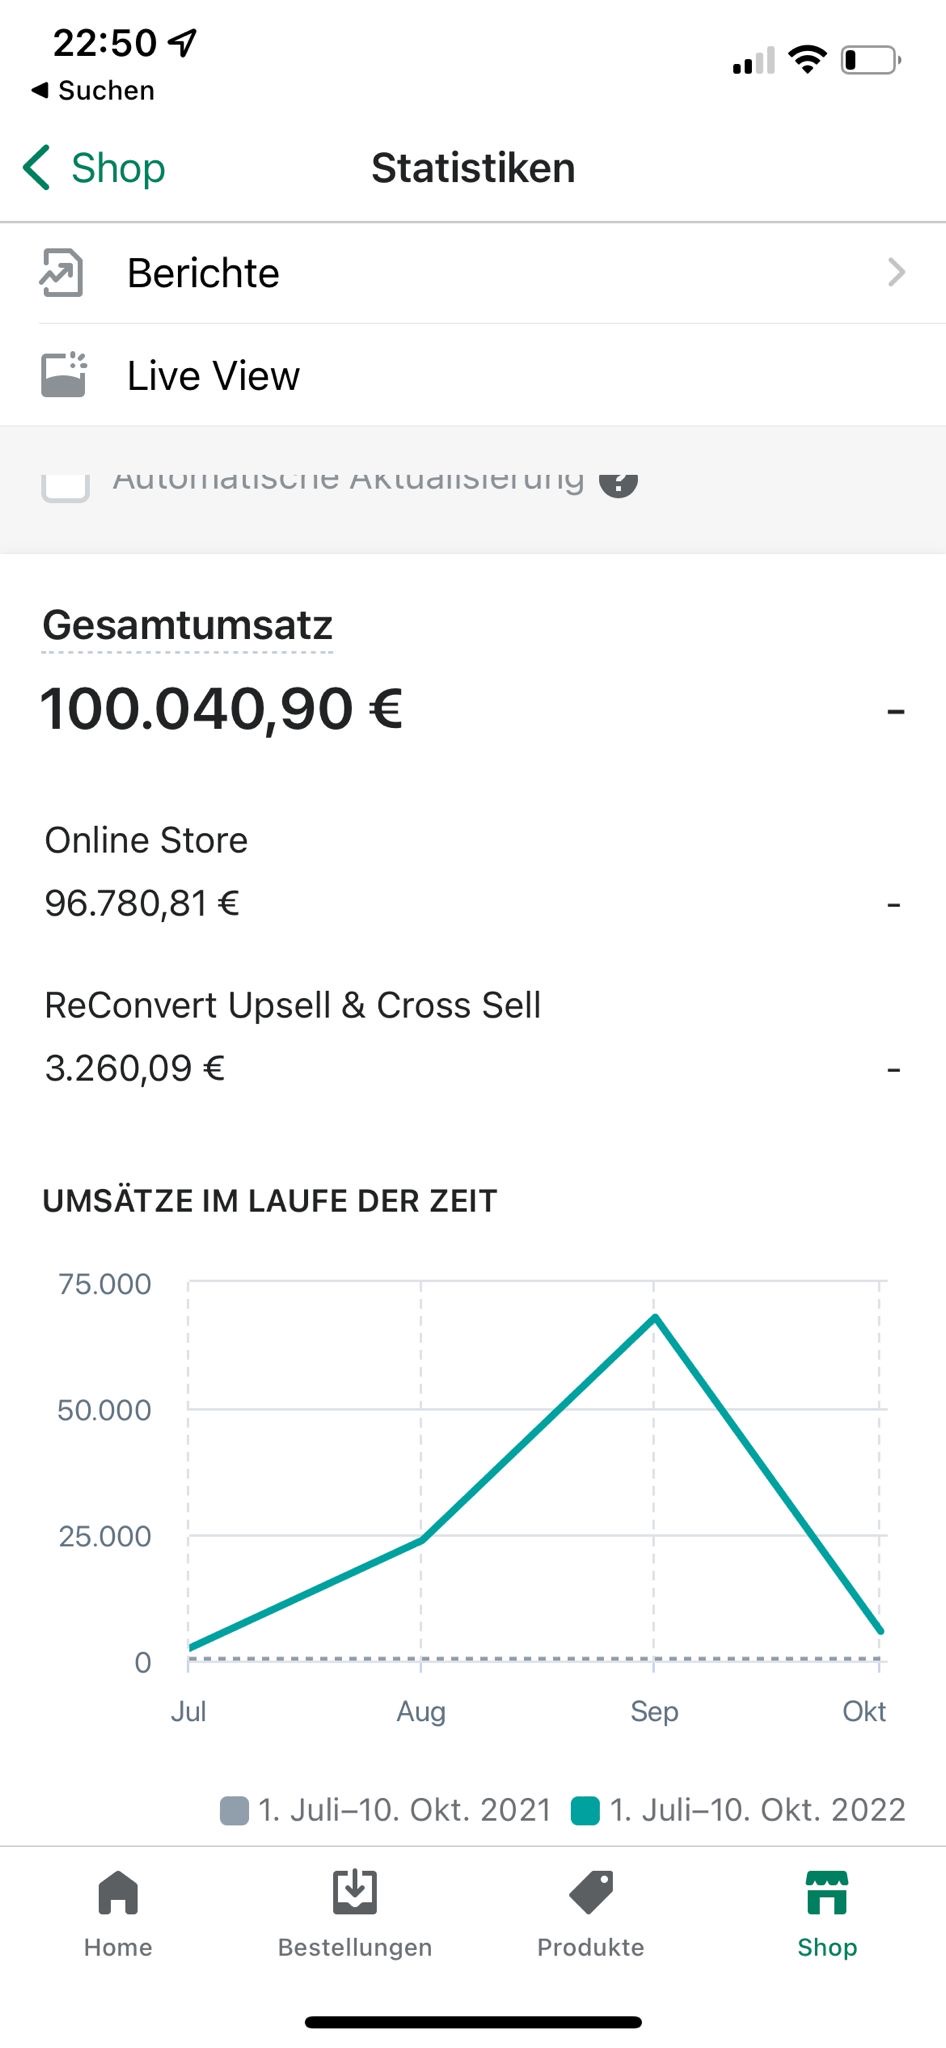Tap the grey 2021 legend swatch
The height and width of the screenshot is (2048, 946).
234,1811
